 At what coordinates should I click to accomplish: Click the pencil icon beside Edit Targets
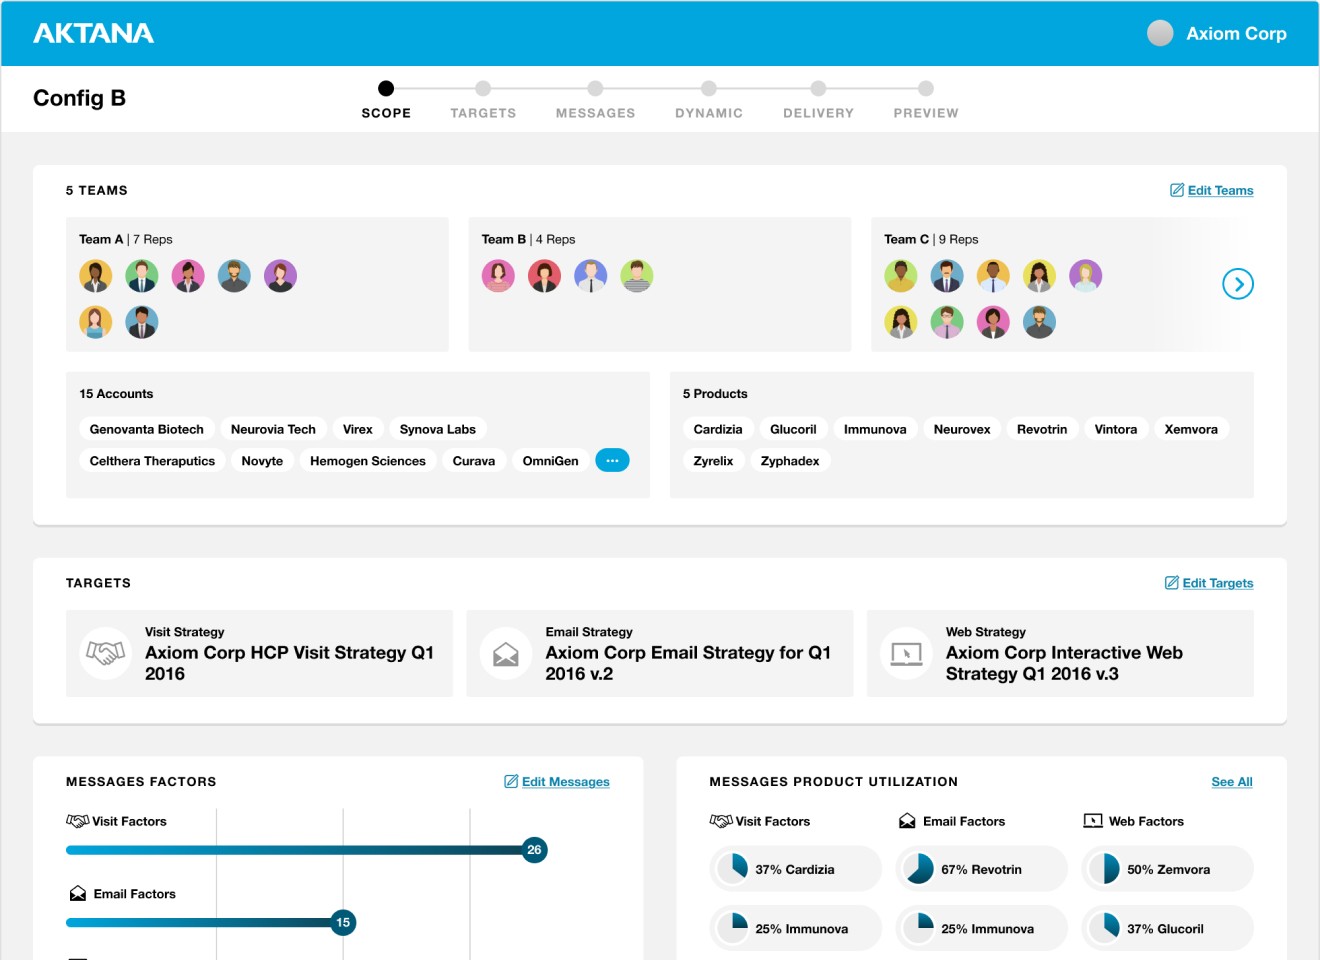1172,583
